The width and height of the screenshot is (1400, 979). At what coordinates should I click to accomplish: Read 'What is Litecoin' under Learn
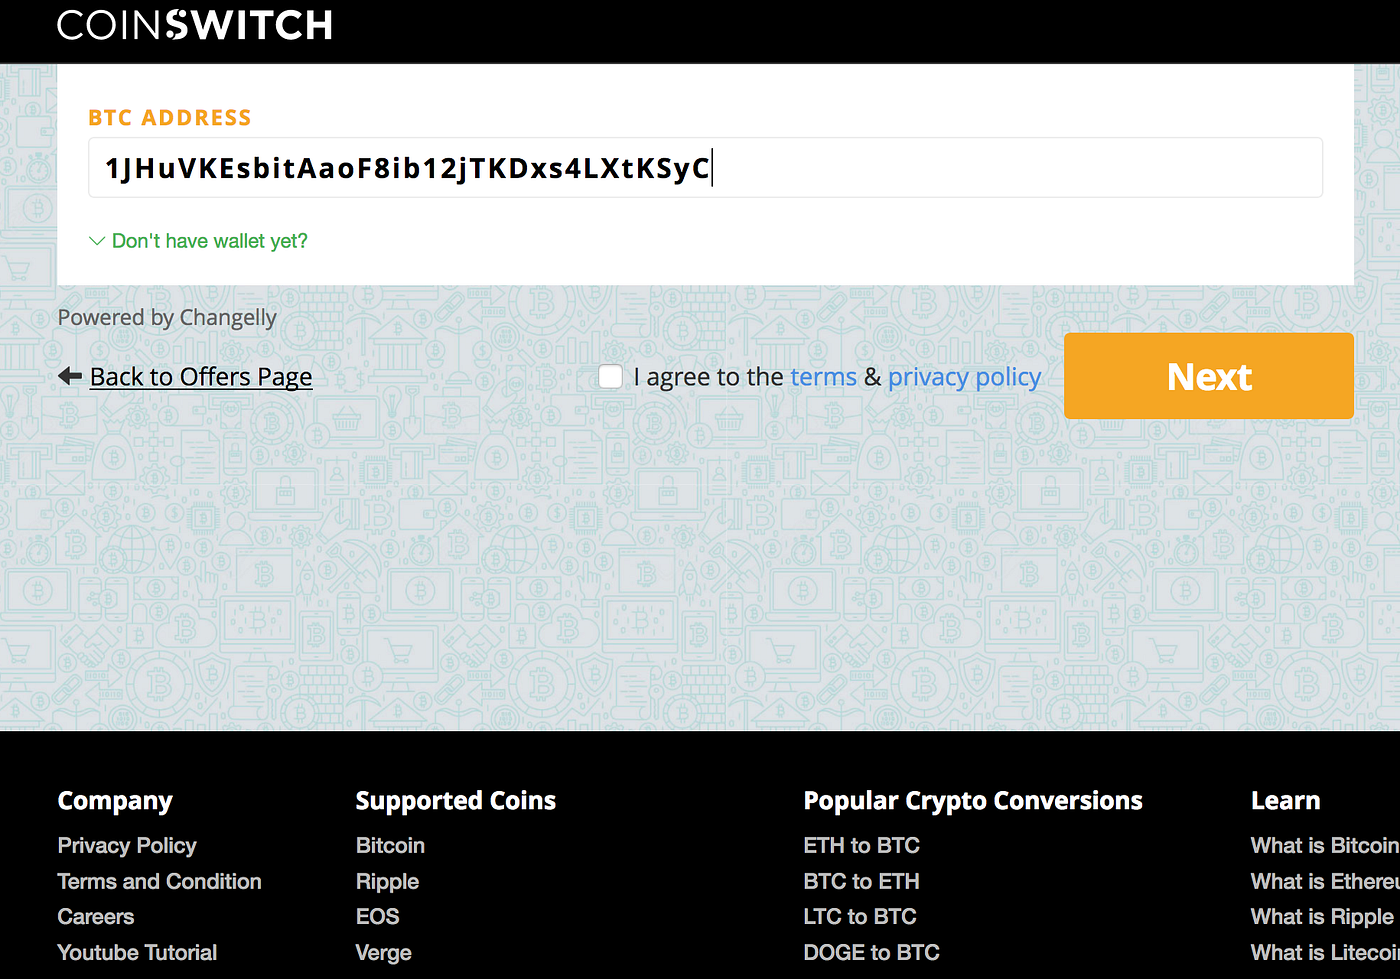[1325, 953]
